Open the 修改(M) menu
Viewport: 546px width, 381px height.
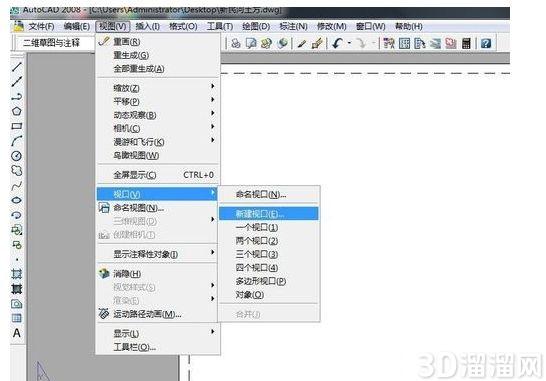tap(332, 26)
